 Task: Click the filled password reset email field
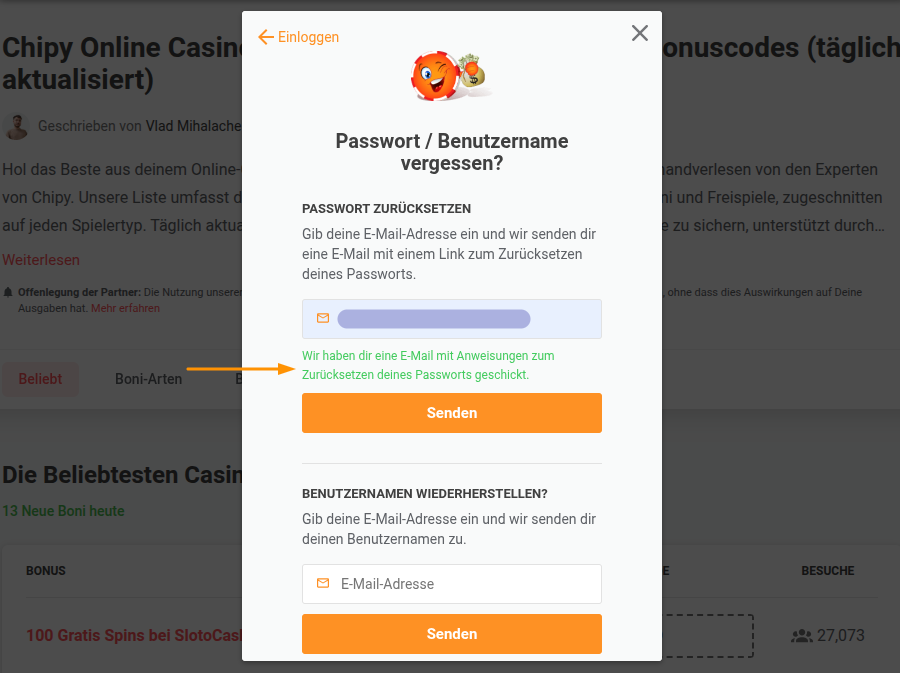[x=452, y=319]
